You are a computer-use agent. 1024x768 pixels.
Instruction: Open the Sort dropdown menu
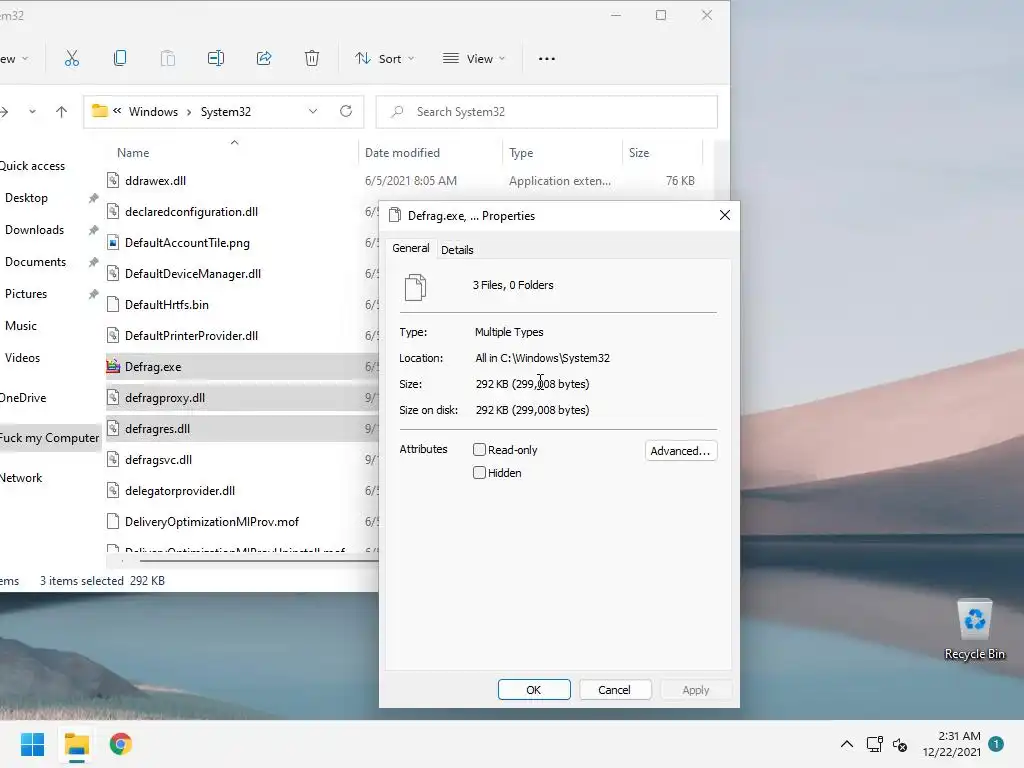[x=385, y=59]
